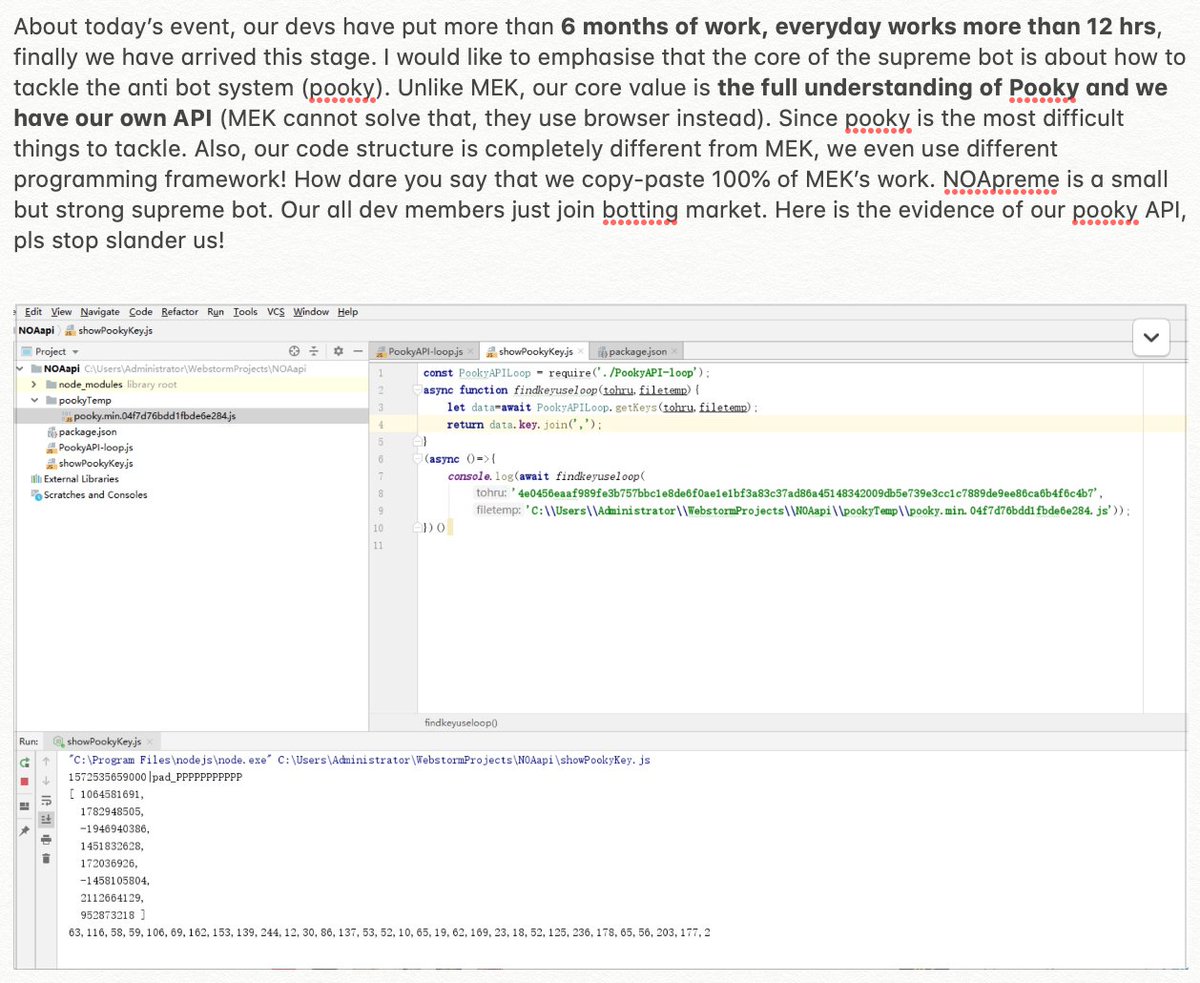Hide the Project panel with minus icon
The image size is (1200, 983).
358,351
